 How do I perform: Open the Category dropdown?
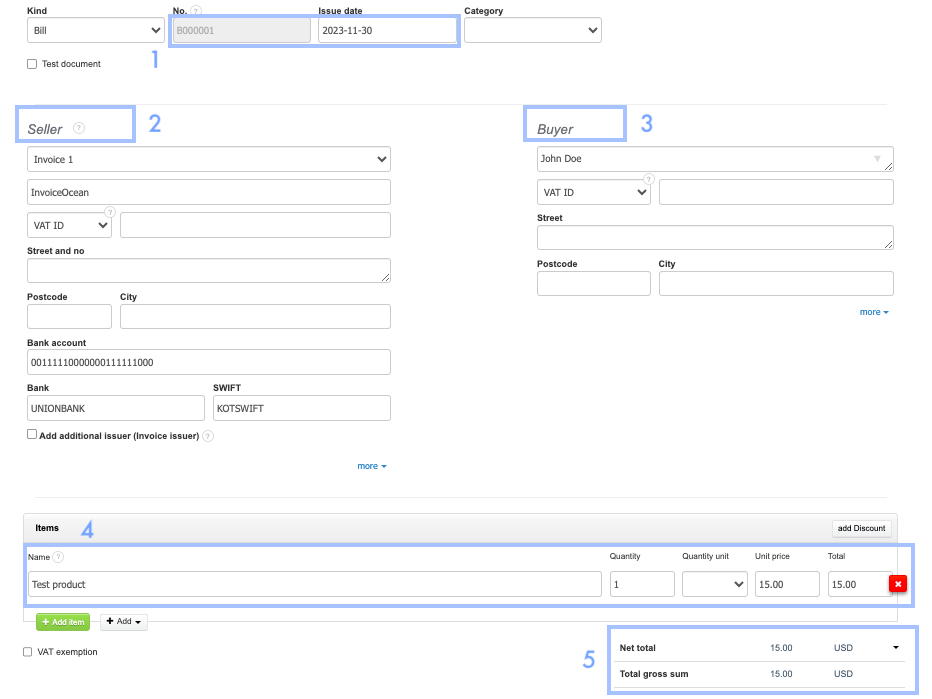tap(532, 31)
